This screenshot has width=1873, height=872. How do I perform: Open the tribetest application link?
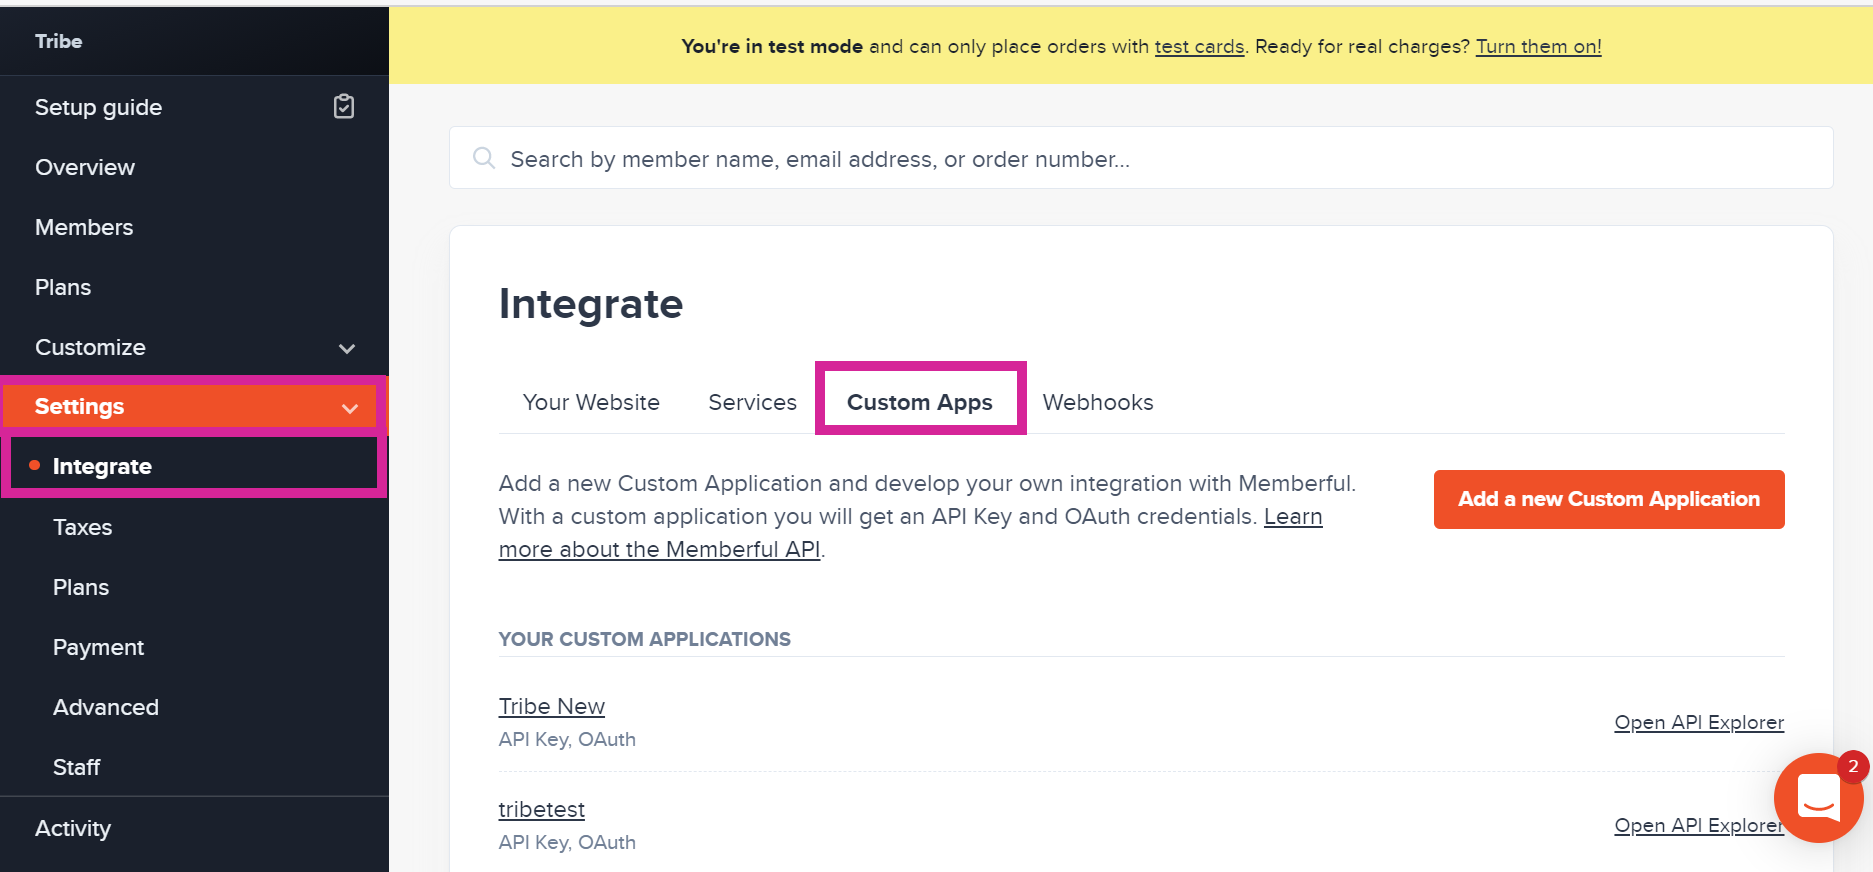[x=541, y=809]
